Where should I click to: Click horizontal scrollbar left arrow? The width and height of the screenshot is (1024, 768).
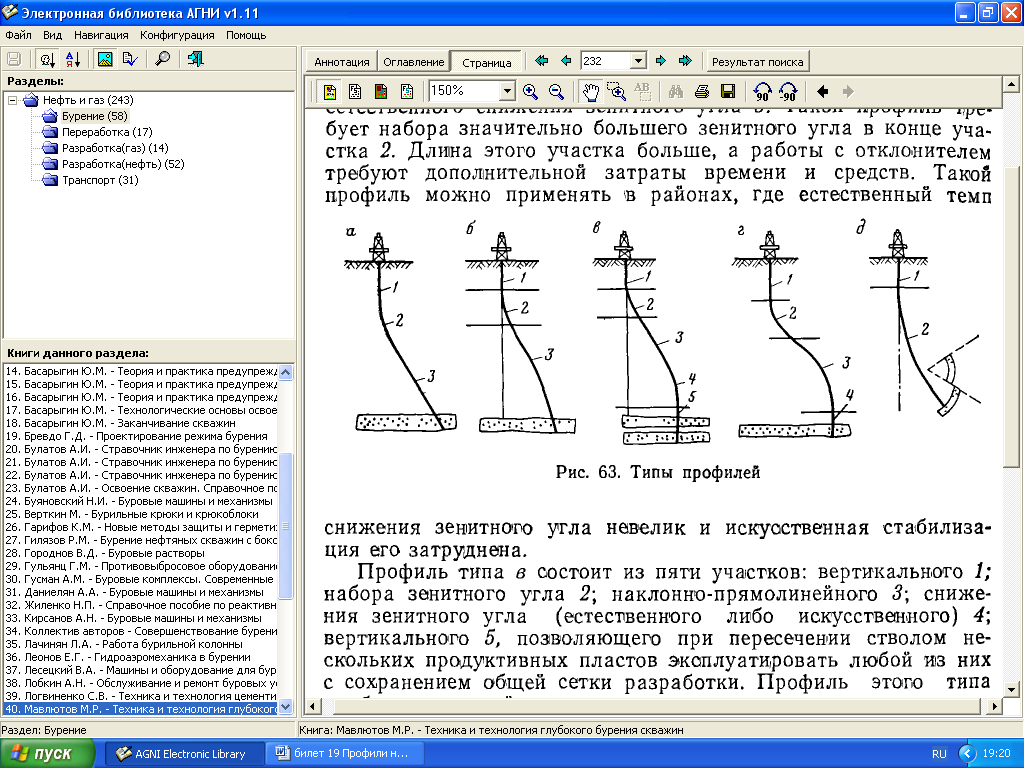313,706
